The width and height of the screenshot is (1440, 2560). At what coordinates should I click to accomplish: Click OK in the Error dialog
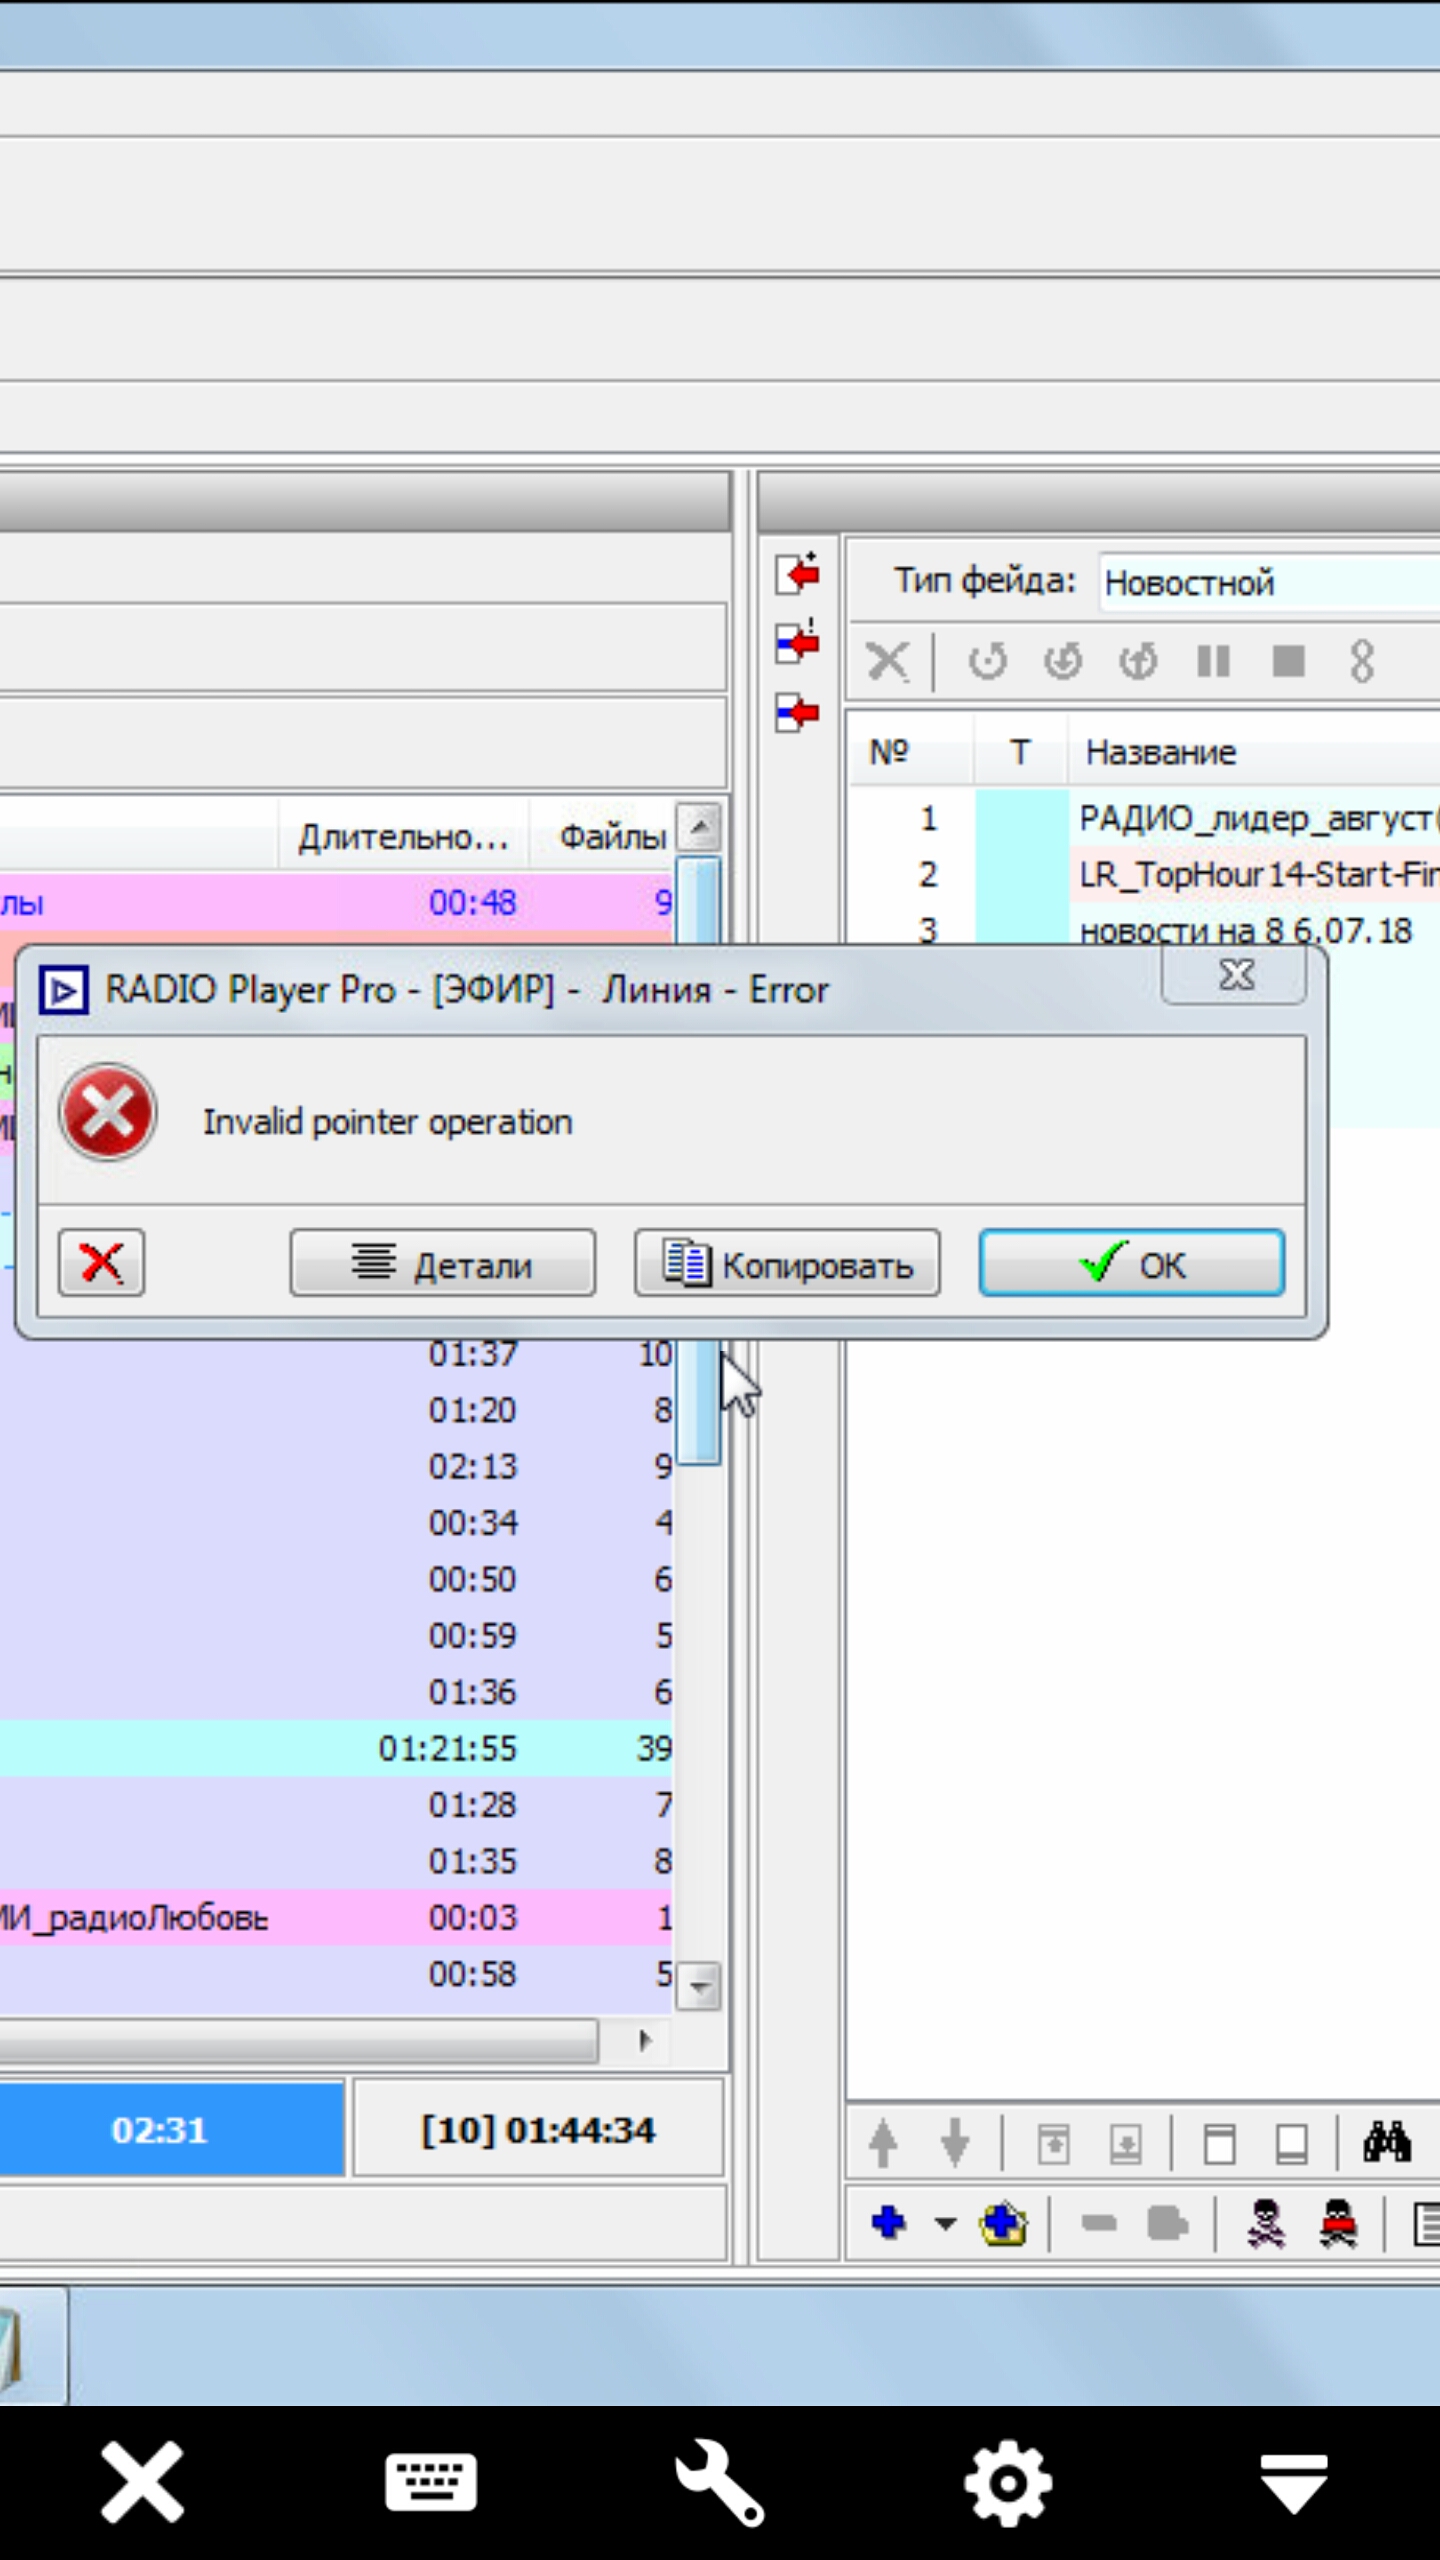click(x=1132, y=1263)
